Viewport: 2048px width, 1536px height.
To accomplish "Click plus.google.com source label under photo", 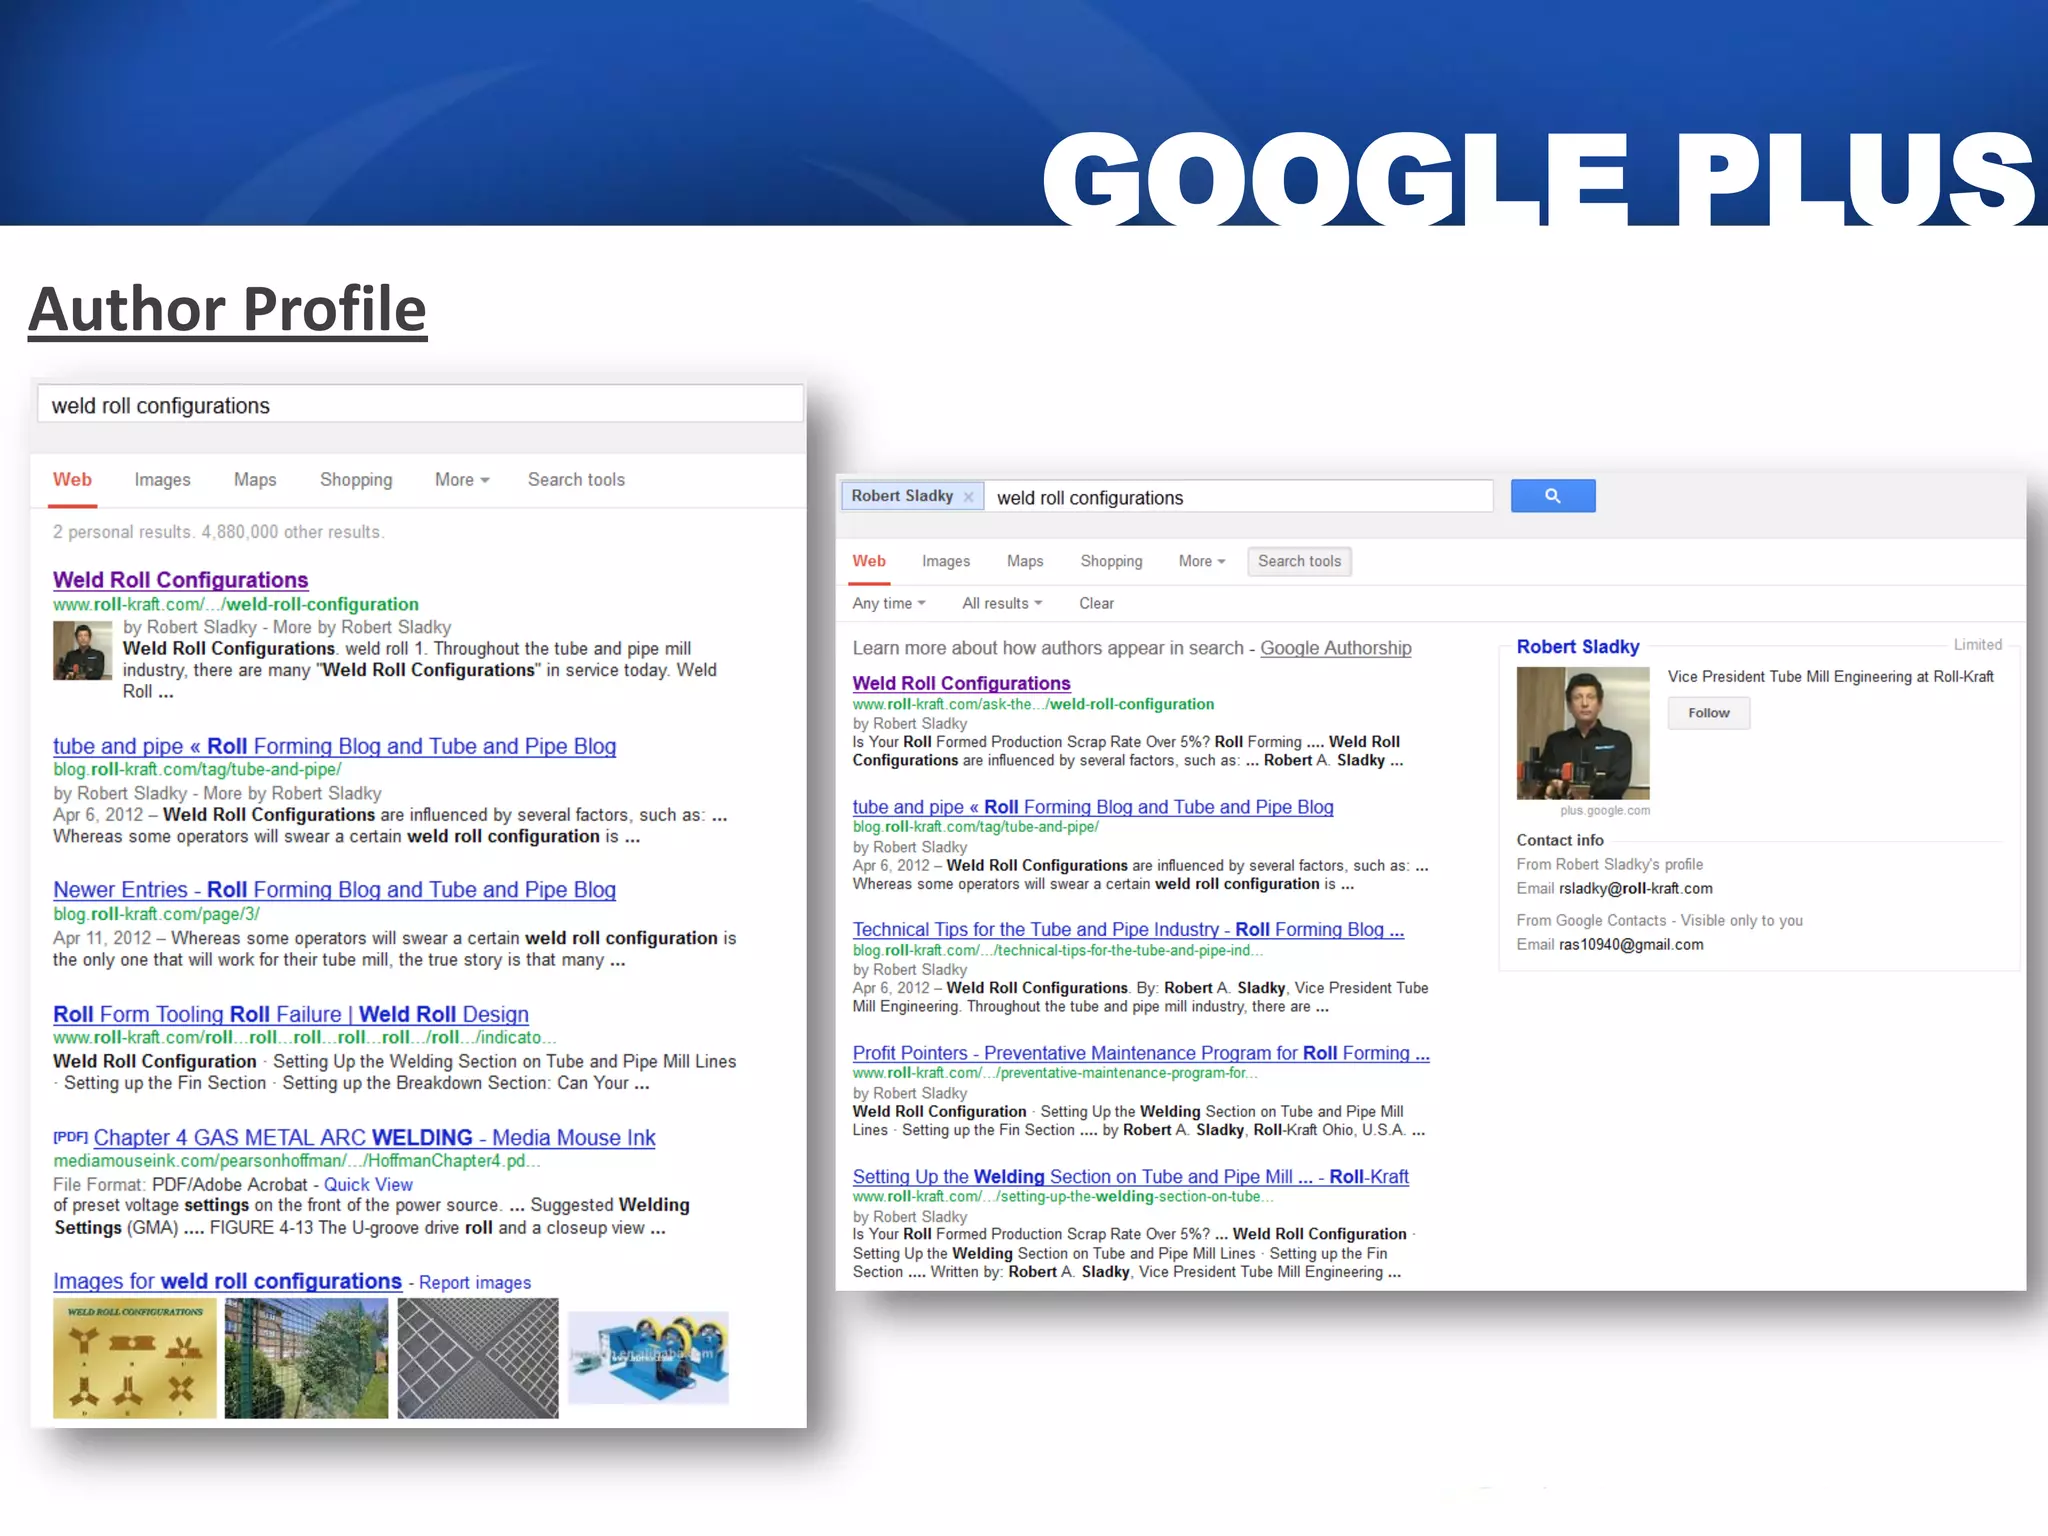I will point(1605,811).
